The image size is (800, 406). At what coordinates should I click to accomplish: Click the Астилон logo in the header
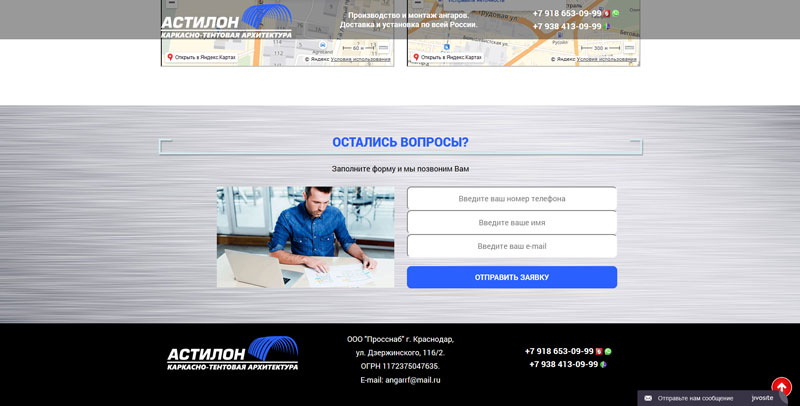pyautogui.click(x=227, y=21)
